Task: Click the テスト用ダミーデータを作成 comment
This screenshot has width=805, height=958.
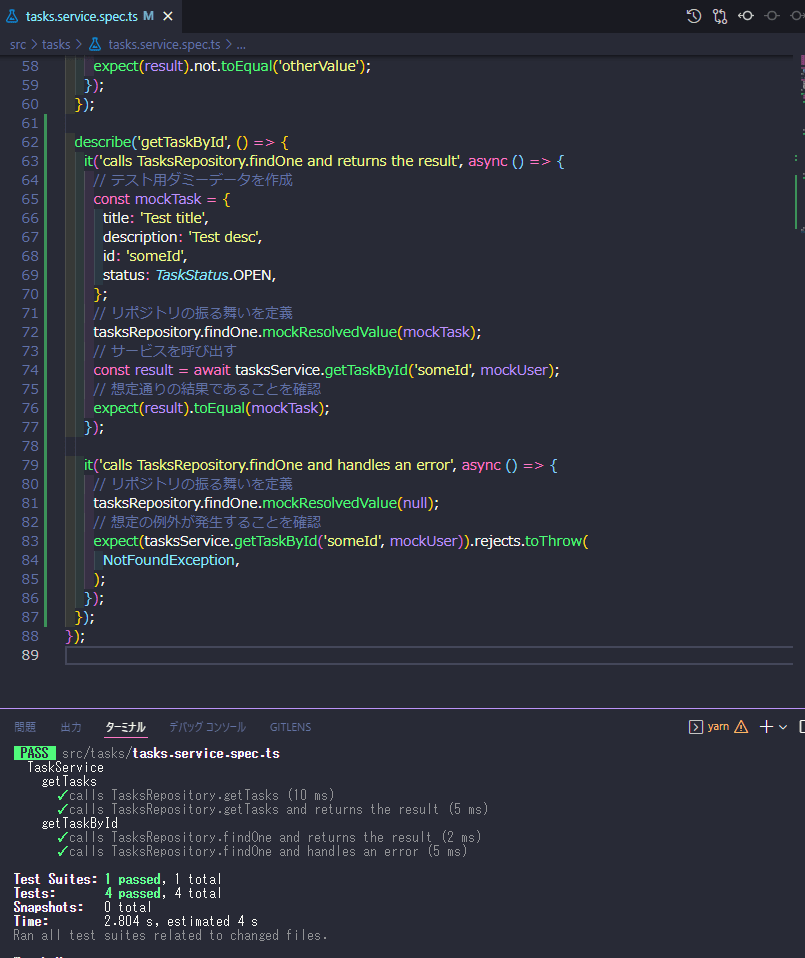Action: (192, 180)
